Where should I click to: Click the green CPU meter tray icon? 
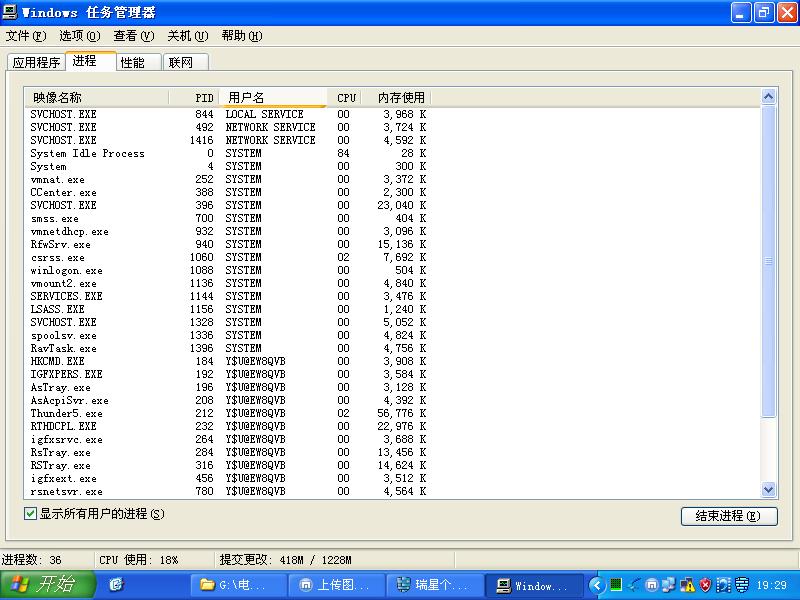[x=616, y=585]
